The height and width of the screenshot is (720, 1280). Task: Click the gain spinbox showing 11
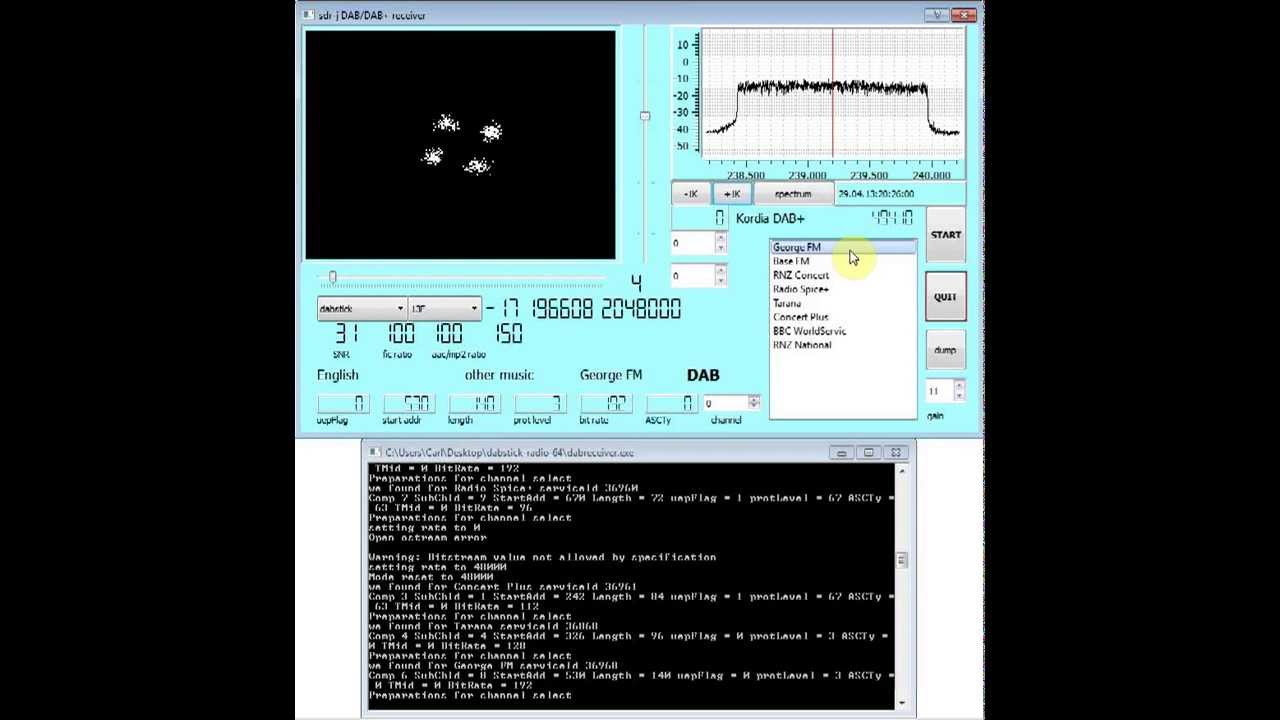[945, 391]
